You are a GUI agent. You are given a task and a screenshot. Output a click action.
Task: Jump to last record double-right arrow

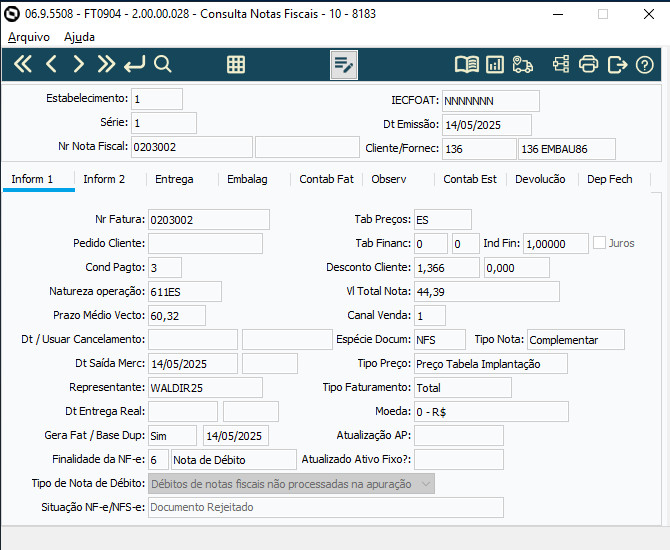coord(106,65)
